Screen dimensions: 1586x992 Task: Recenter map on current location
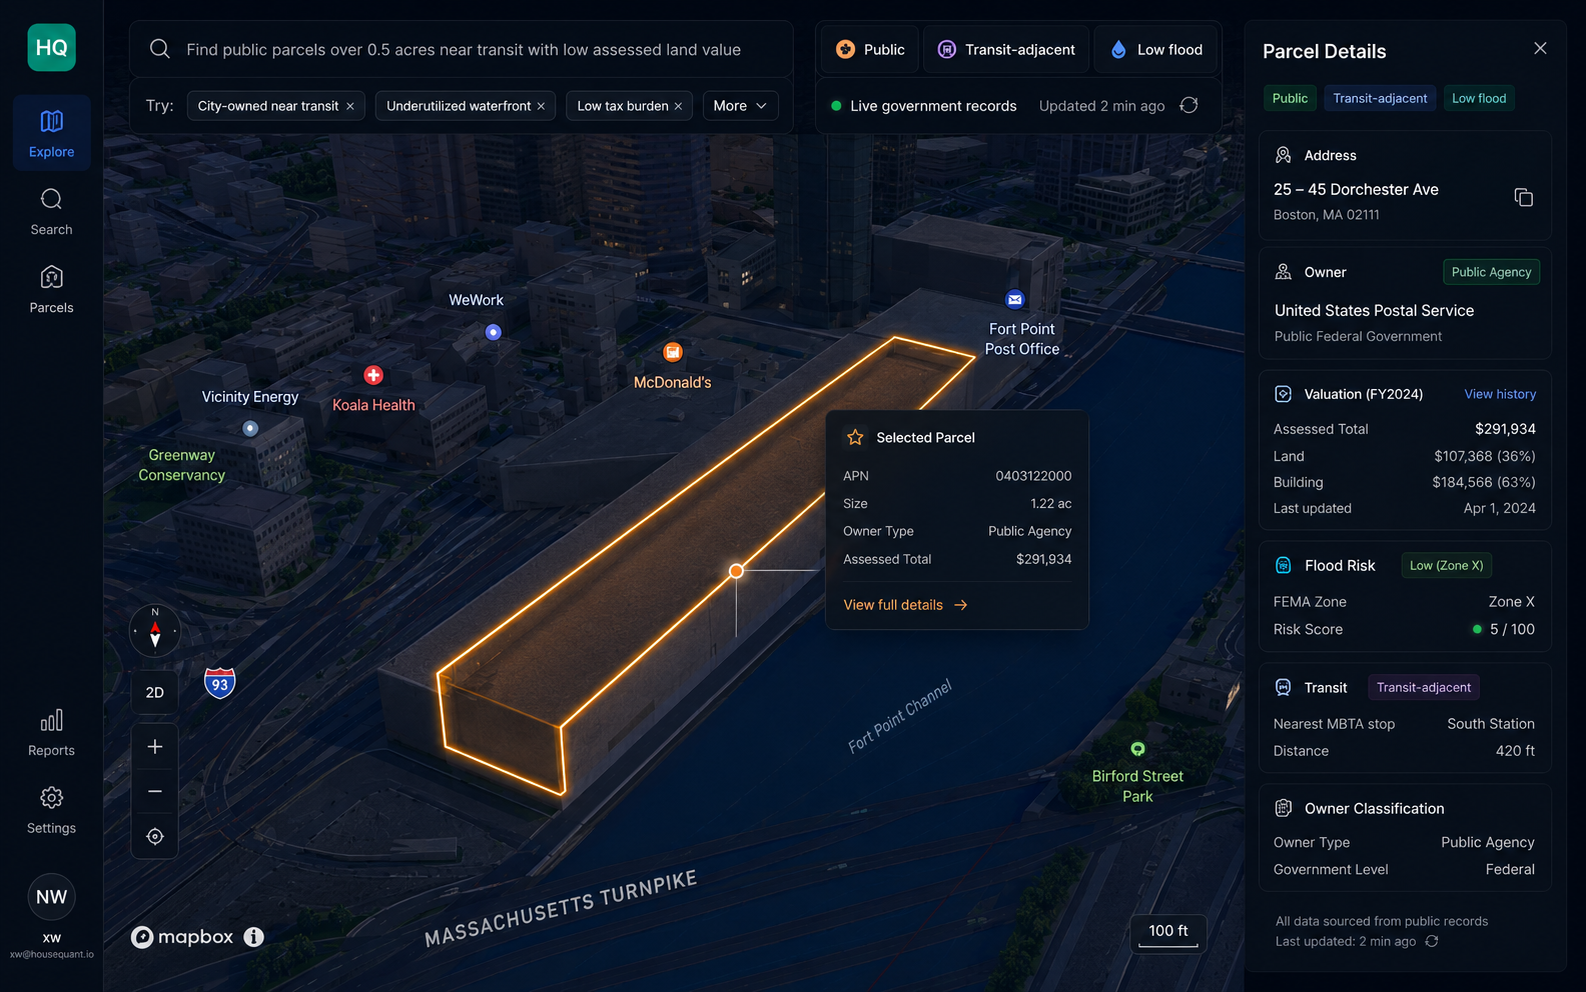(155, 836)
